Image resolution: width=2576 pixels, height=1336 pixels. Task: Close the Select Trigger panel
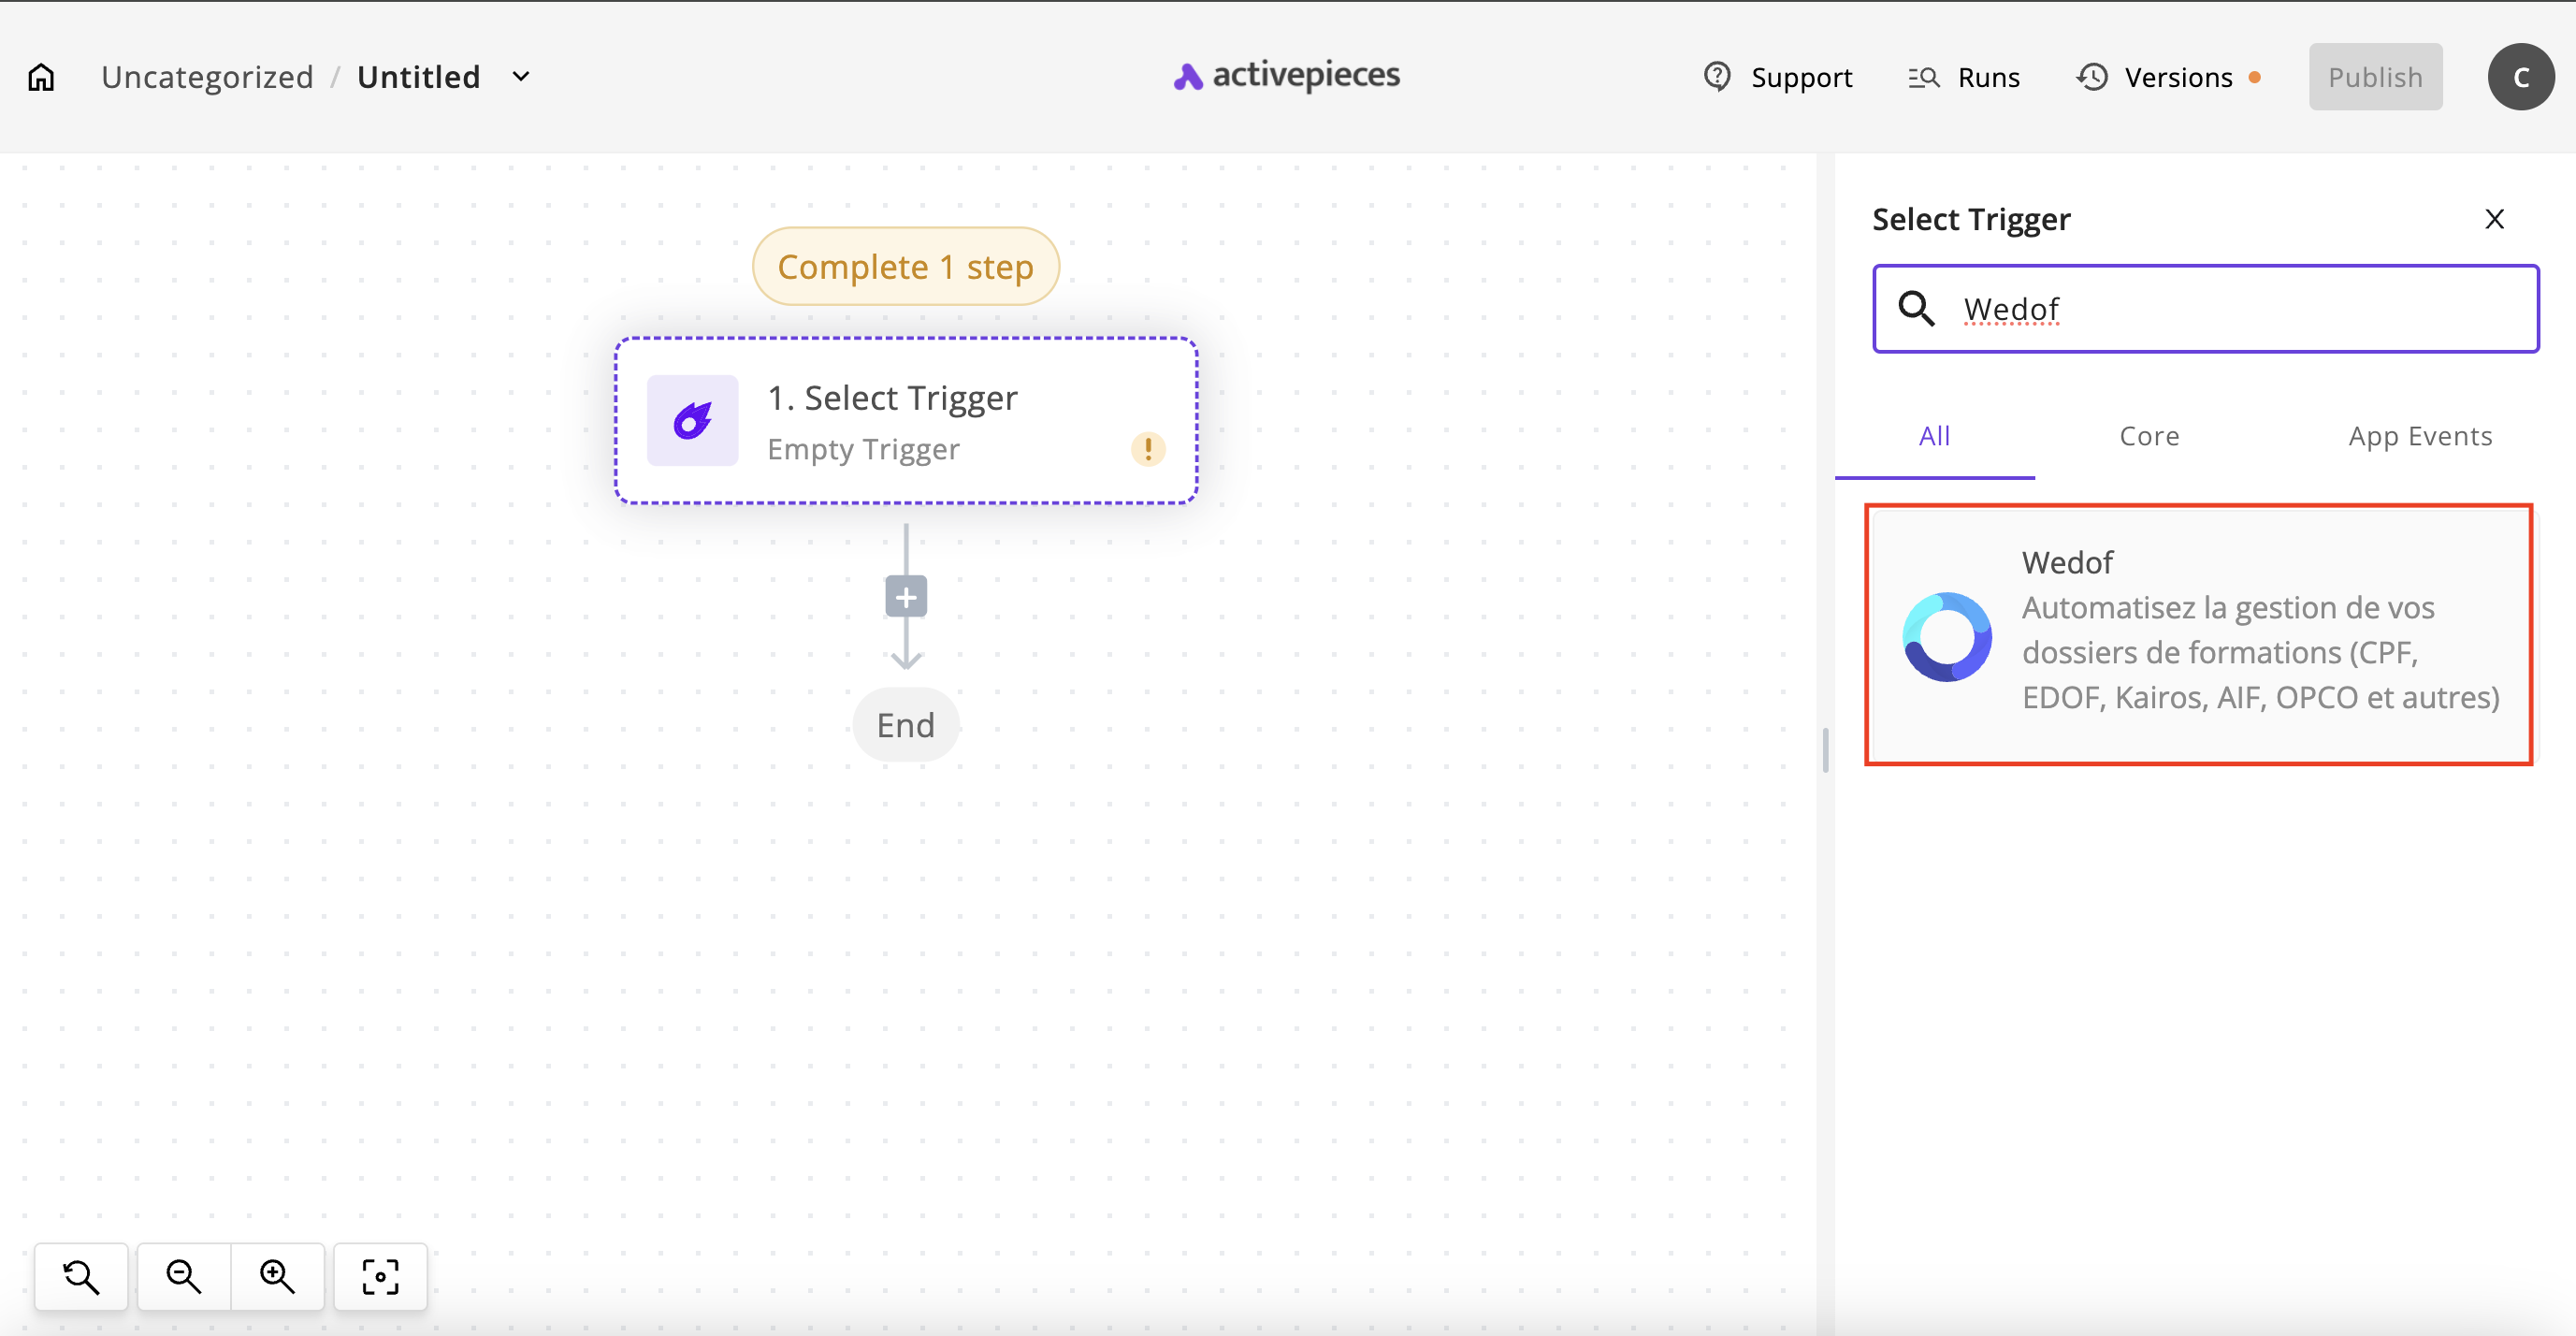[x=2494, y=219]
